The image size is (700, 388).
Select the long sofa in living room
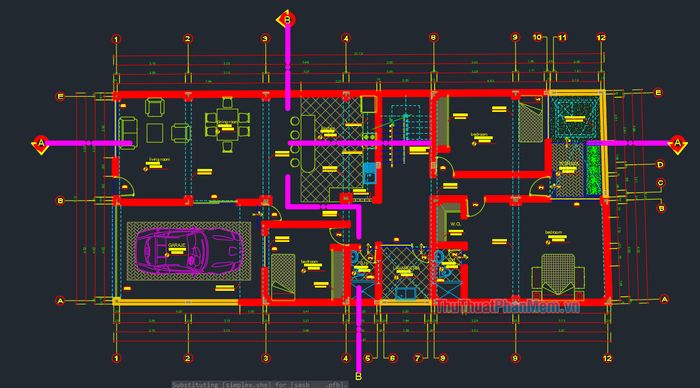point(128,133)
